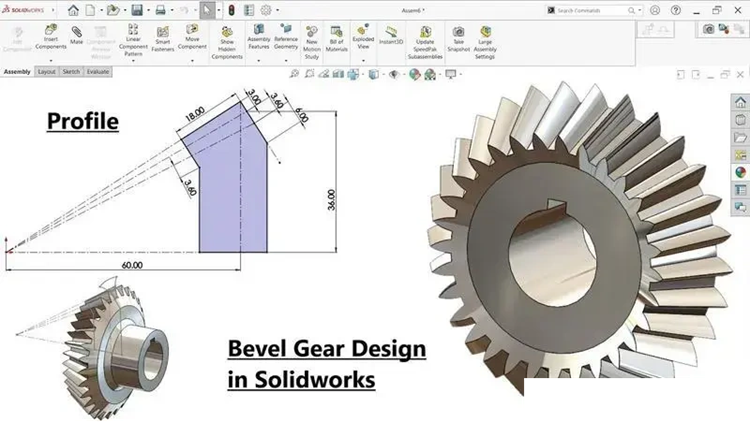Viewport: 750px width, 423px height.
Task: Click Show Hidden Components
Action: click(227, 43)
